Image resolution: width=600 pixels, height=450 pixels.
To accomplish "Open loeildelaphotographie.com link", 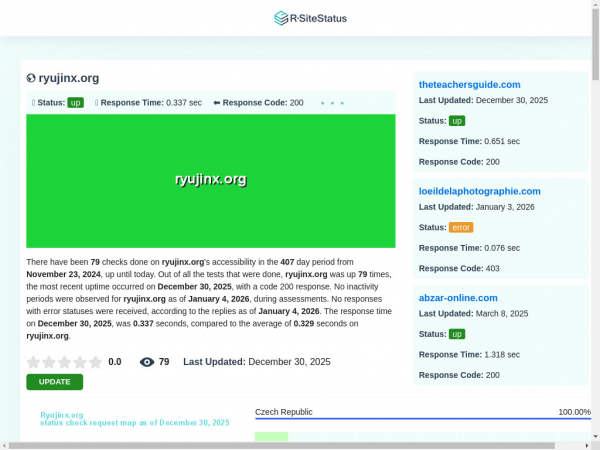I will point(479,191).
